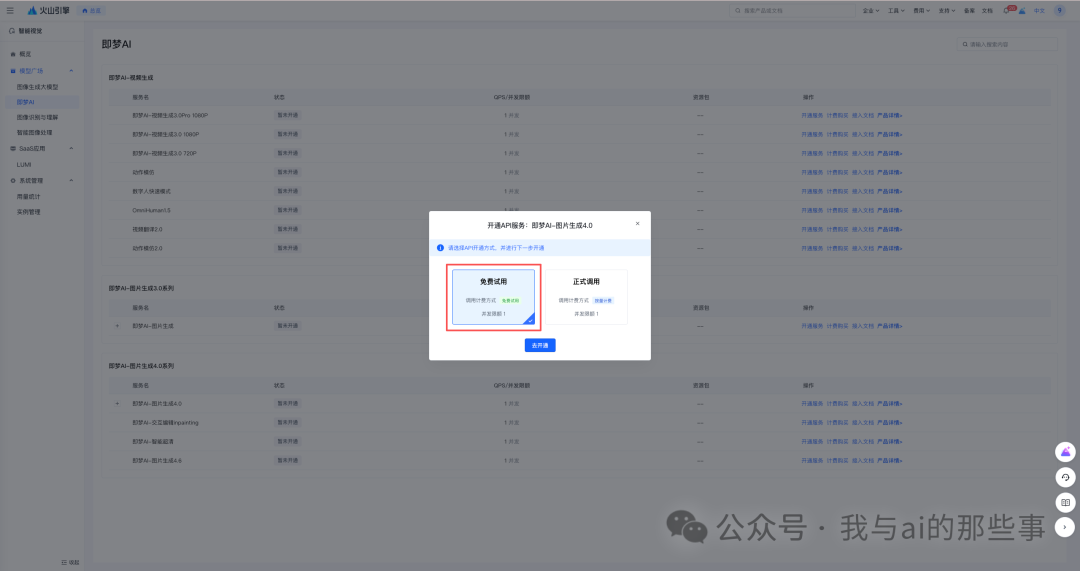The image size is (1080, 571).
Task: Click the SaaS应用 icon in sidebar
Action: [x=12, y=149]
